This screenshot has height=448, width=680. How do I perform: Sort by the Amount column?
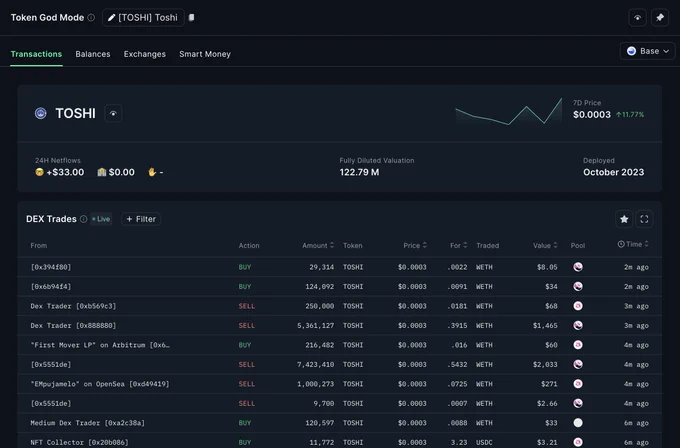point(318,245)
